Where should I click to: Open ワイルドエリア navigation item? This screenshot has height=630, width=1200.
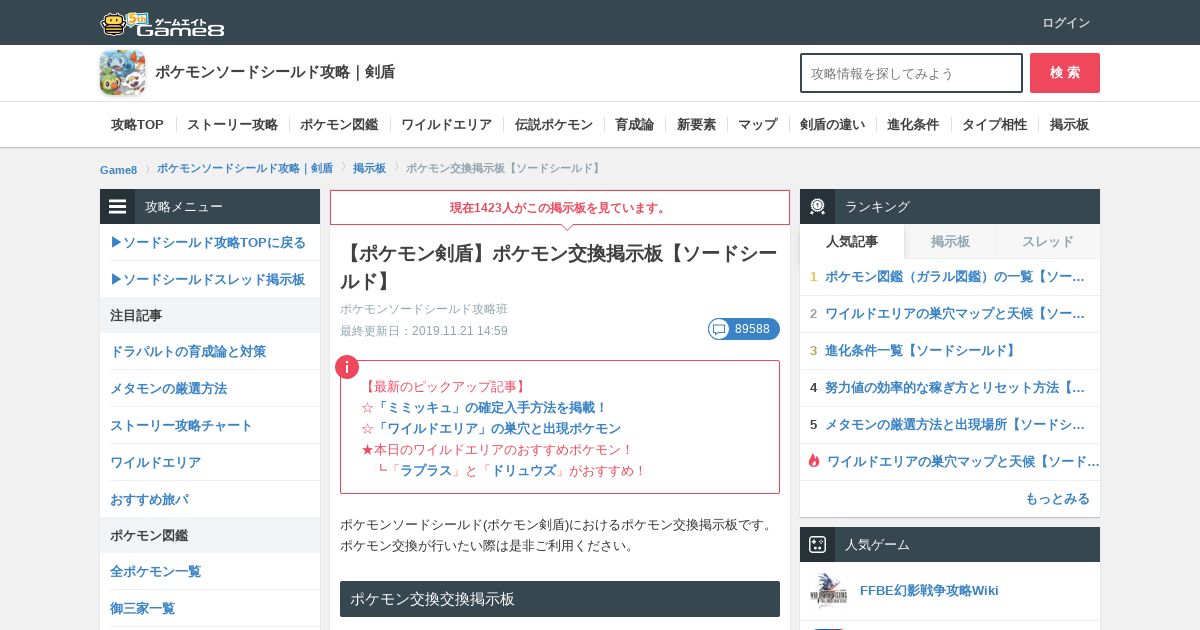[x=446, y=125]
